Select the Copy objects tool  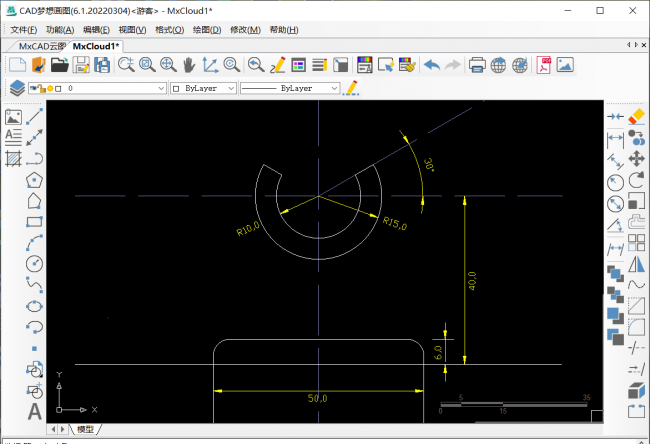[x=636, y=138]
